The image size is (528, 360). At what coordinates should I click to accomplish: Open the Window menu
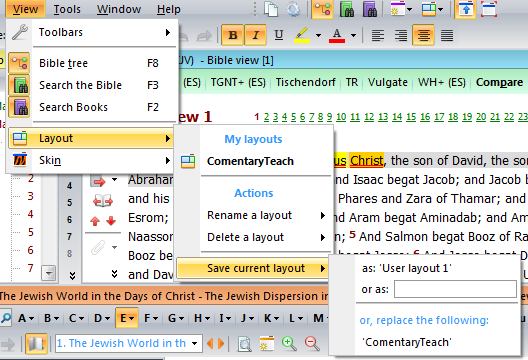point(119,9)
